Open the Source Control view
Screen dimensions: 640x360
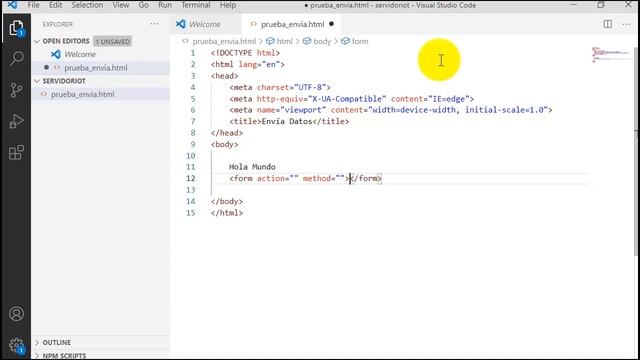pyautogui.click(x=16, y=90)
